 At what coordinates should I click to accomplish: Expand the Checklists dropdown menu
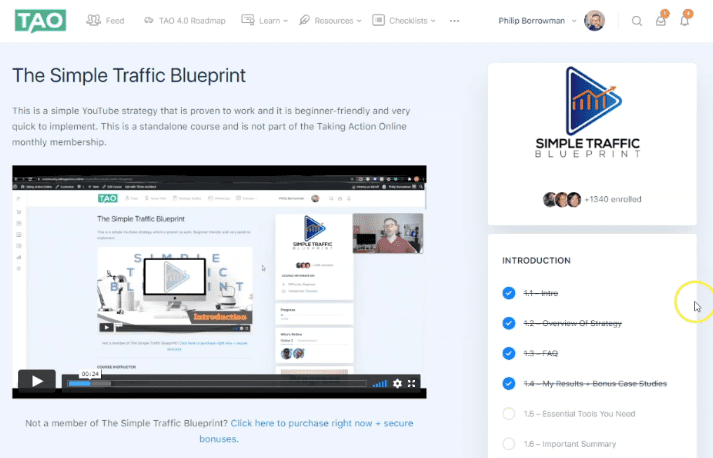click(x=433, y=21)
